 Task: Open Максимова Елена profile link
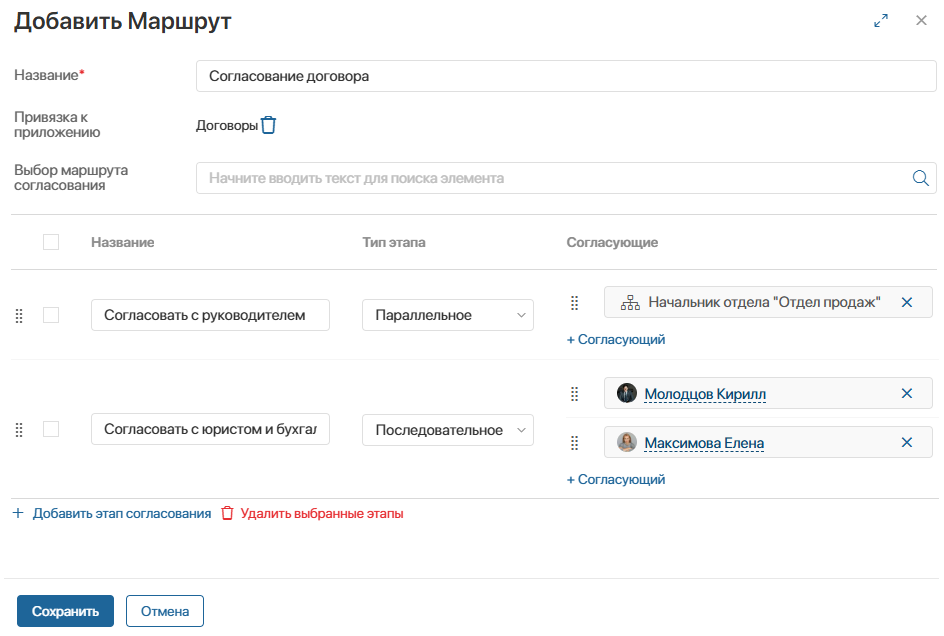[704, 443]
